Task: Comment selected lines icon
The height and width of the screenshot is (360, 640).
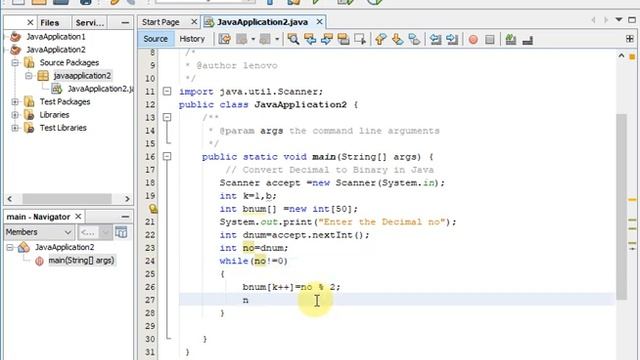Action: (511, 39)
